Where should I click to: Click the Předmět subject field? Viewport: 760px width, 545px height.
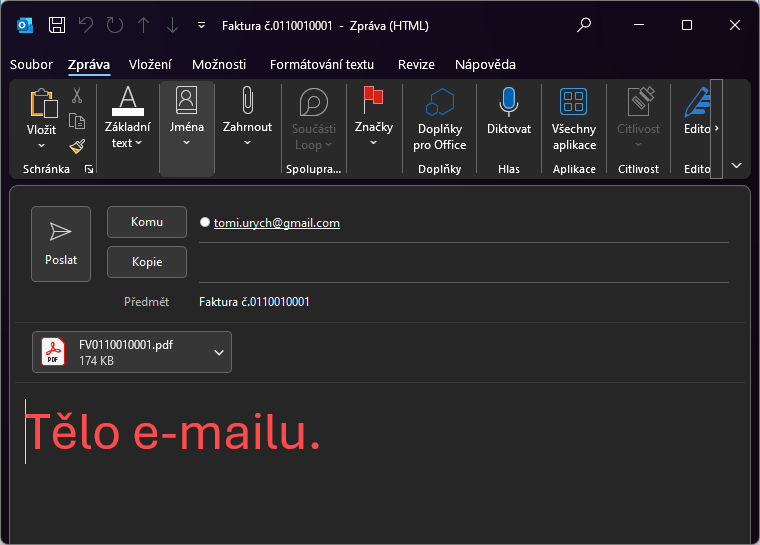pos(464,302)
